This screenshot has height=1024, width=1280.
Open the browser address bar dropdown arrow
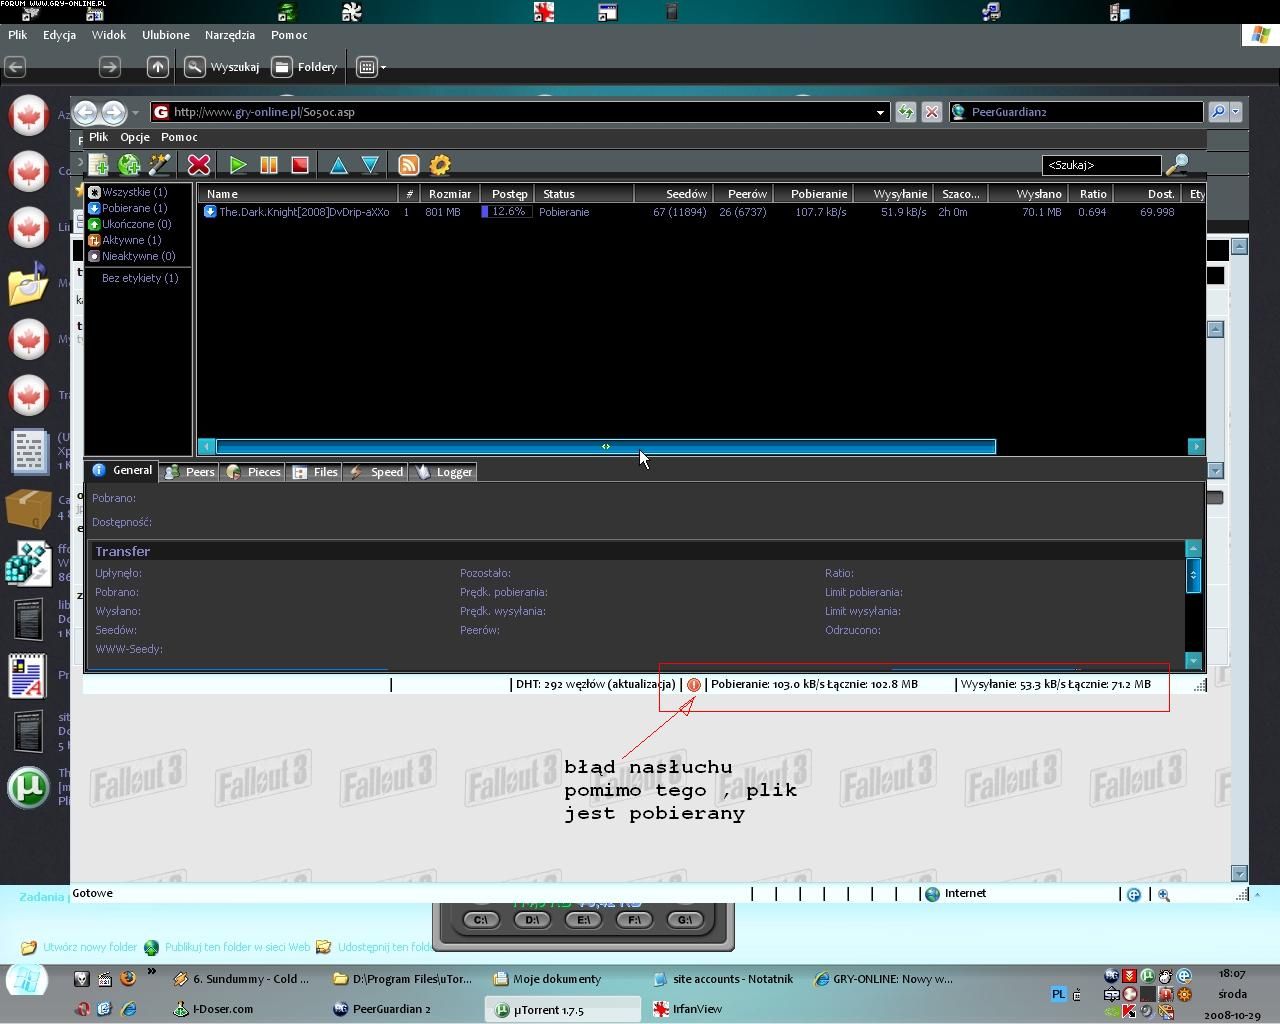pyautogui.click(x=880, y=112)
